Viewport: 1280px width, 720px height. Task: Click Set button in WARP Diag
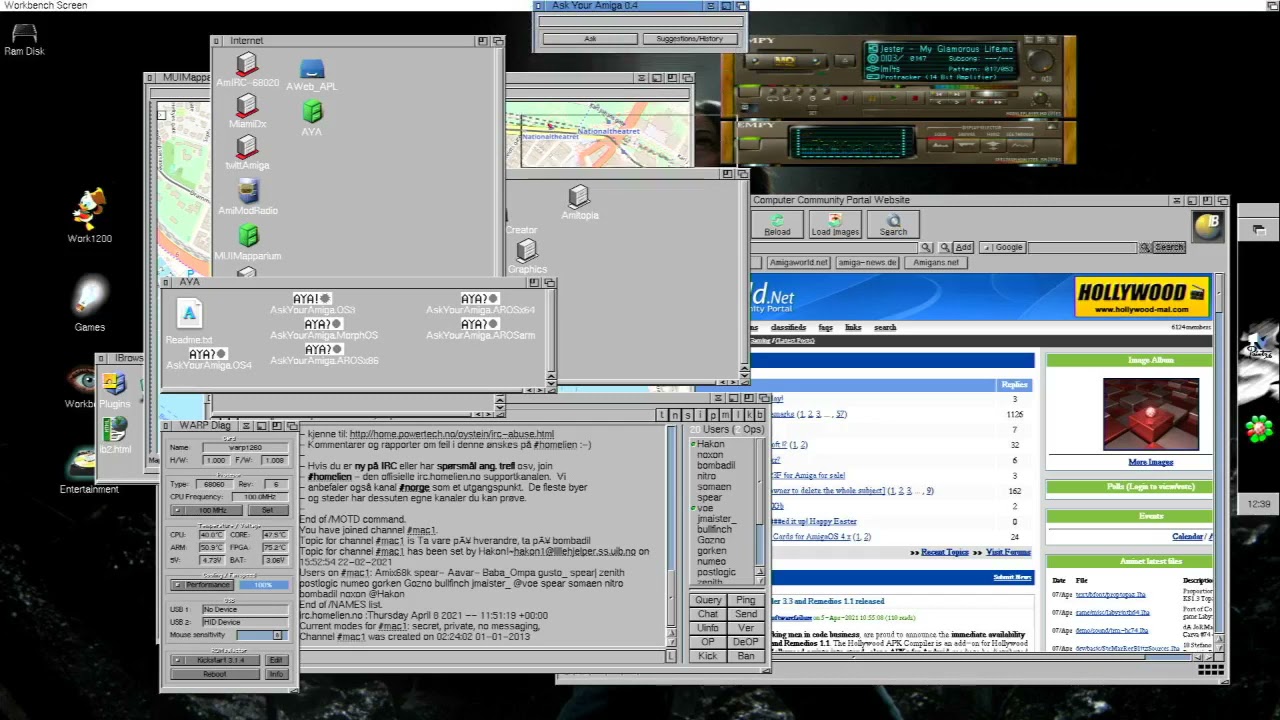[x=267, y=510]
